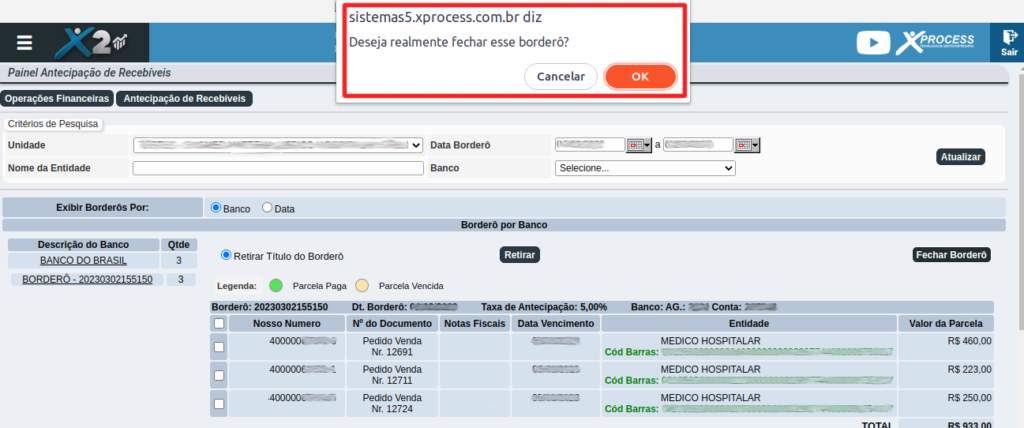Select the Data radio option

coord(267,208)
